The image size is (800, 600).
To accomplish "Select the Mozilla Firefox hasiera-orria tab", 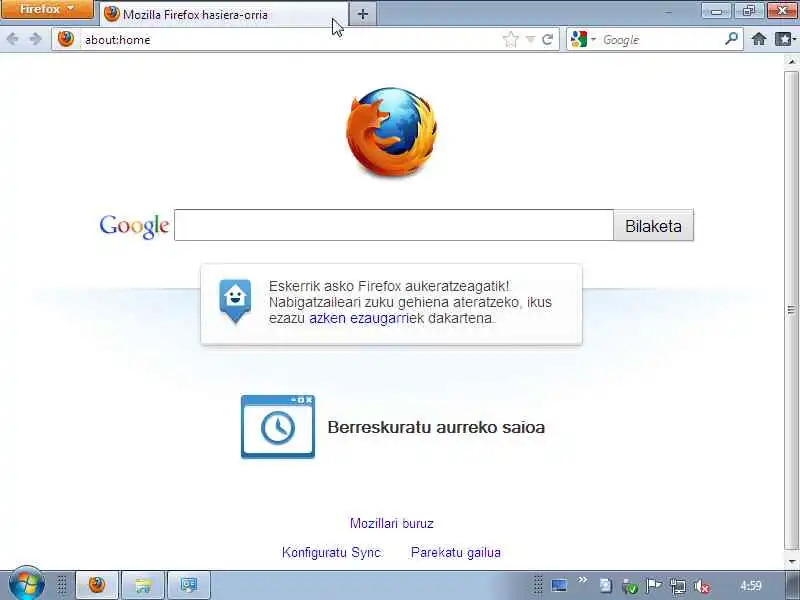I will [224, 14].
